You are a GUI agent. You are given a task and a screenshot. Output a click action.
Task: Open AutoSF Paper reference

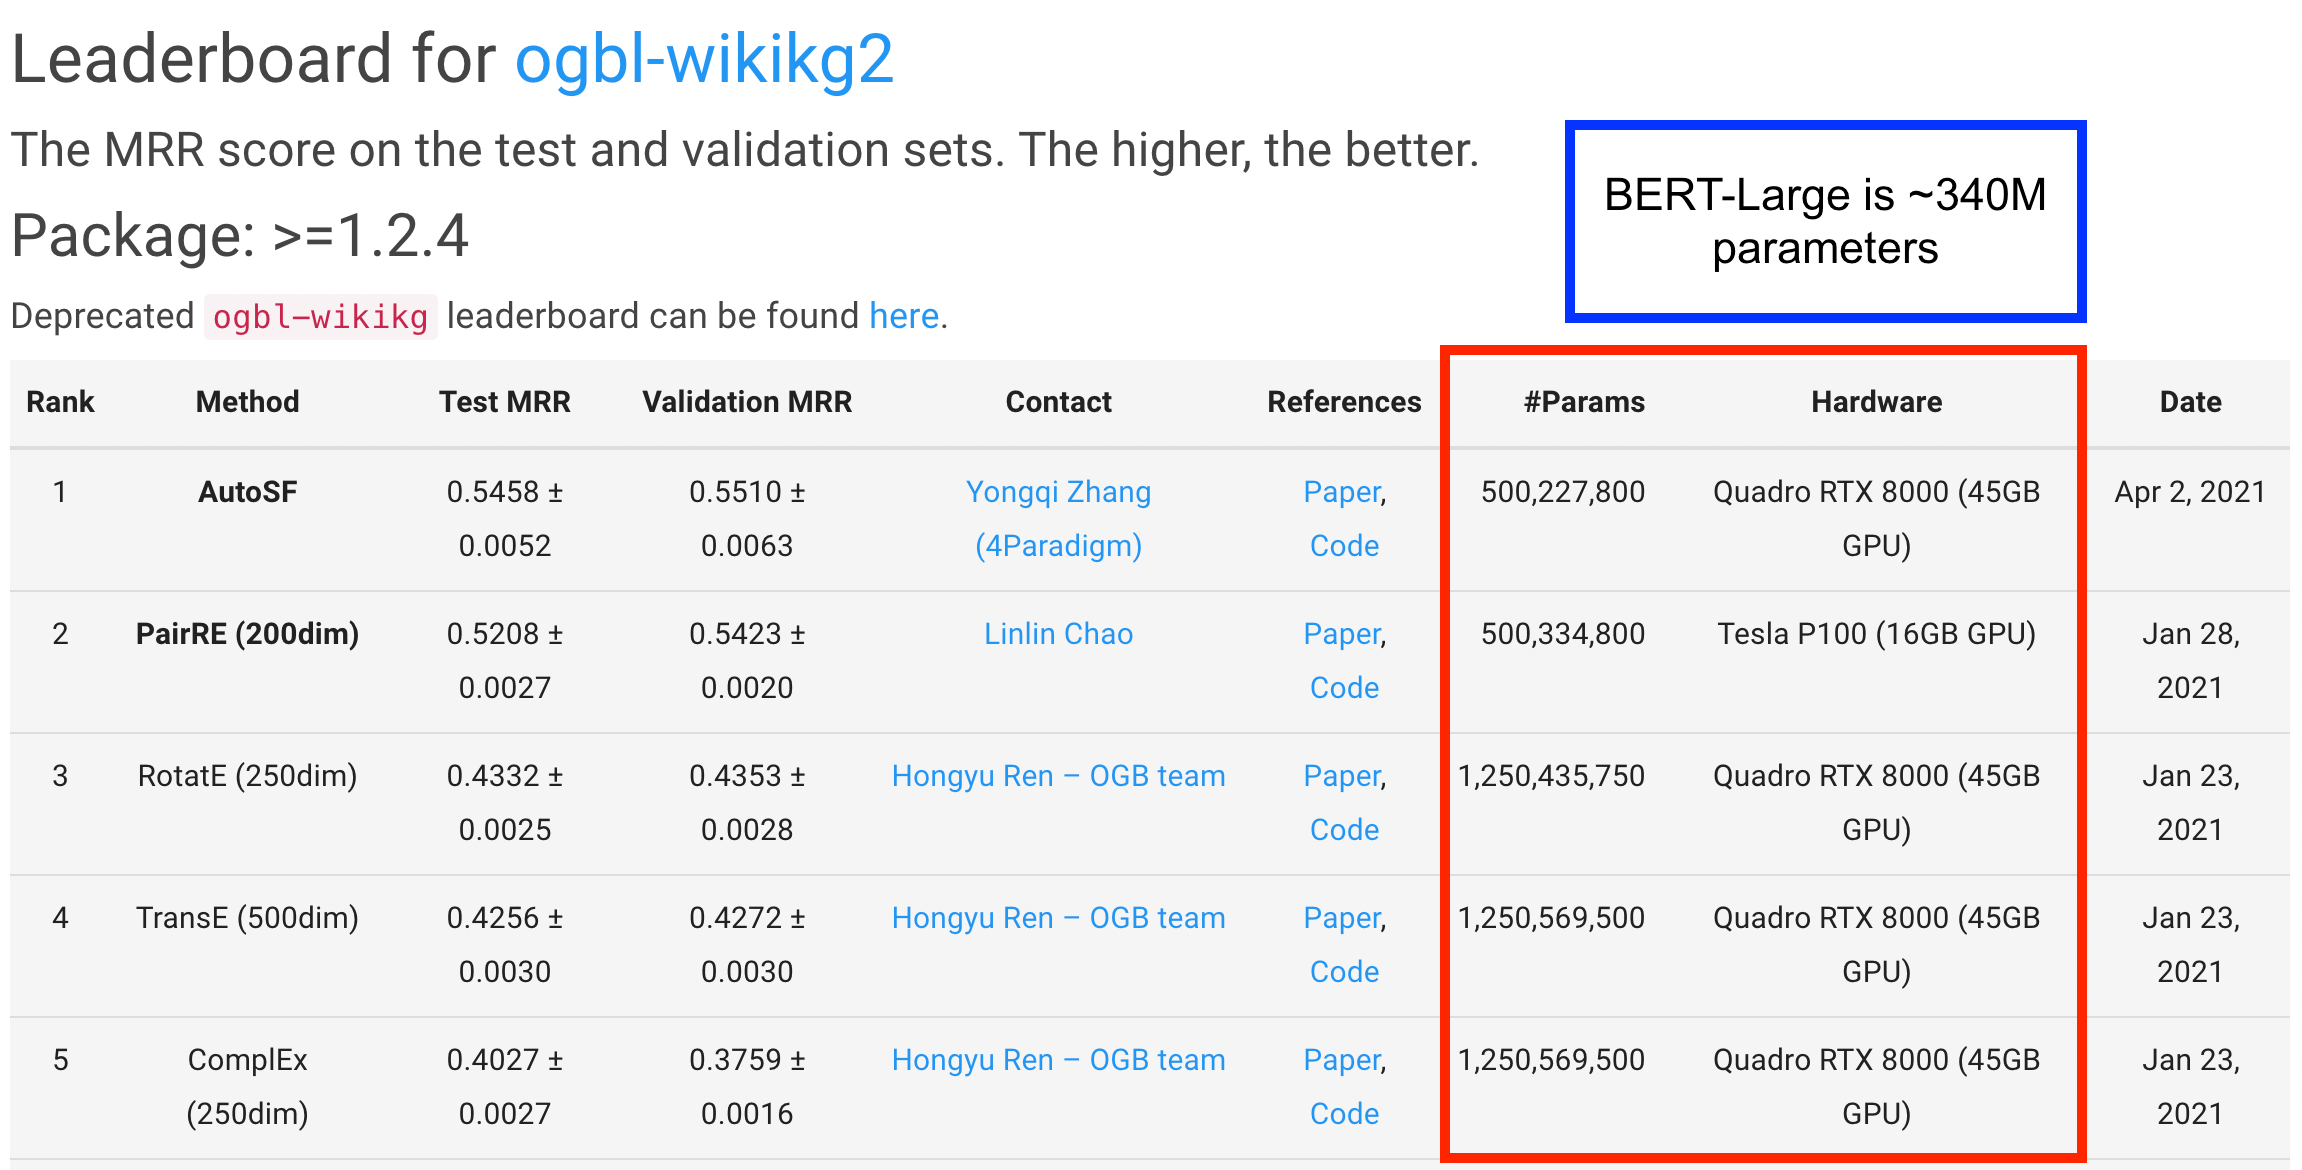click(x=1341, y=492)
